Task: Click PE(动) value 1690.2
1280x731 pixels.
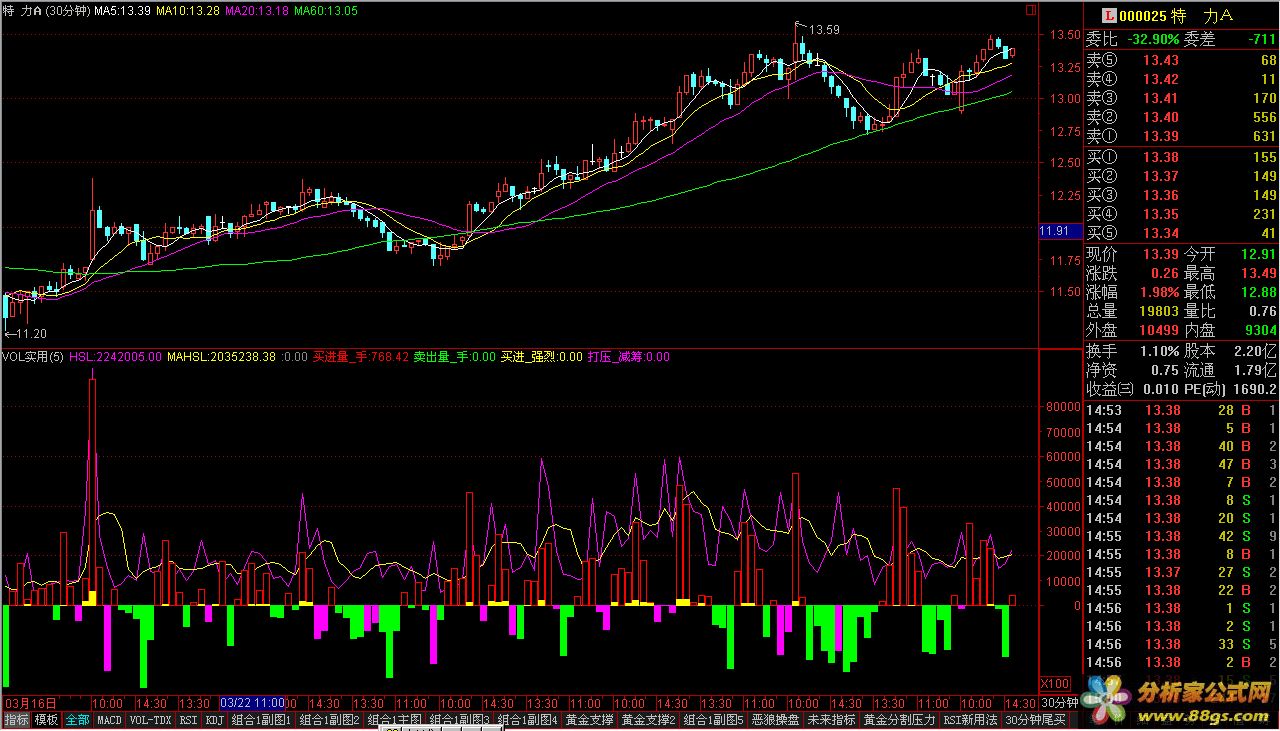Action: 1255,389
